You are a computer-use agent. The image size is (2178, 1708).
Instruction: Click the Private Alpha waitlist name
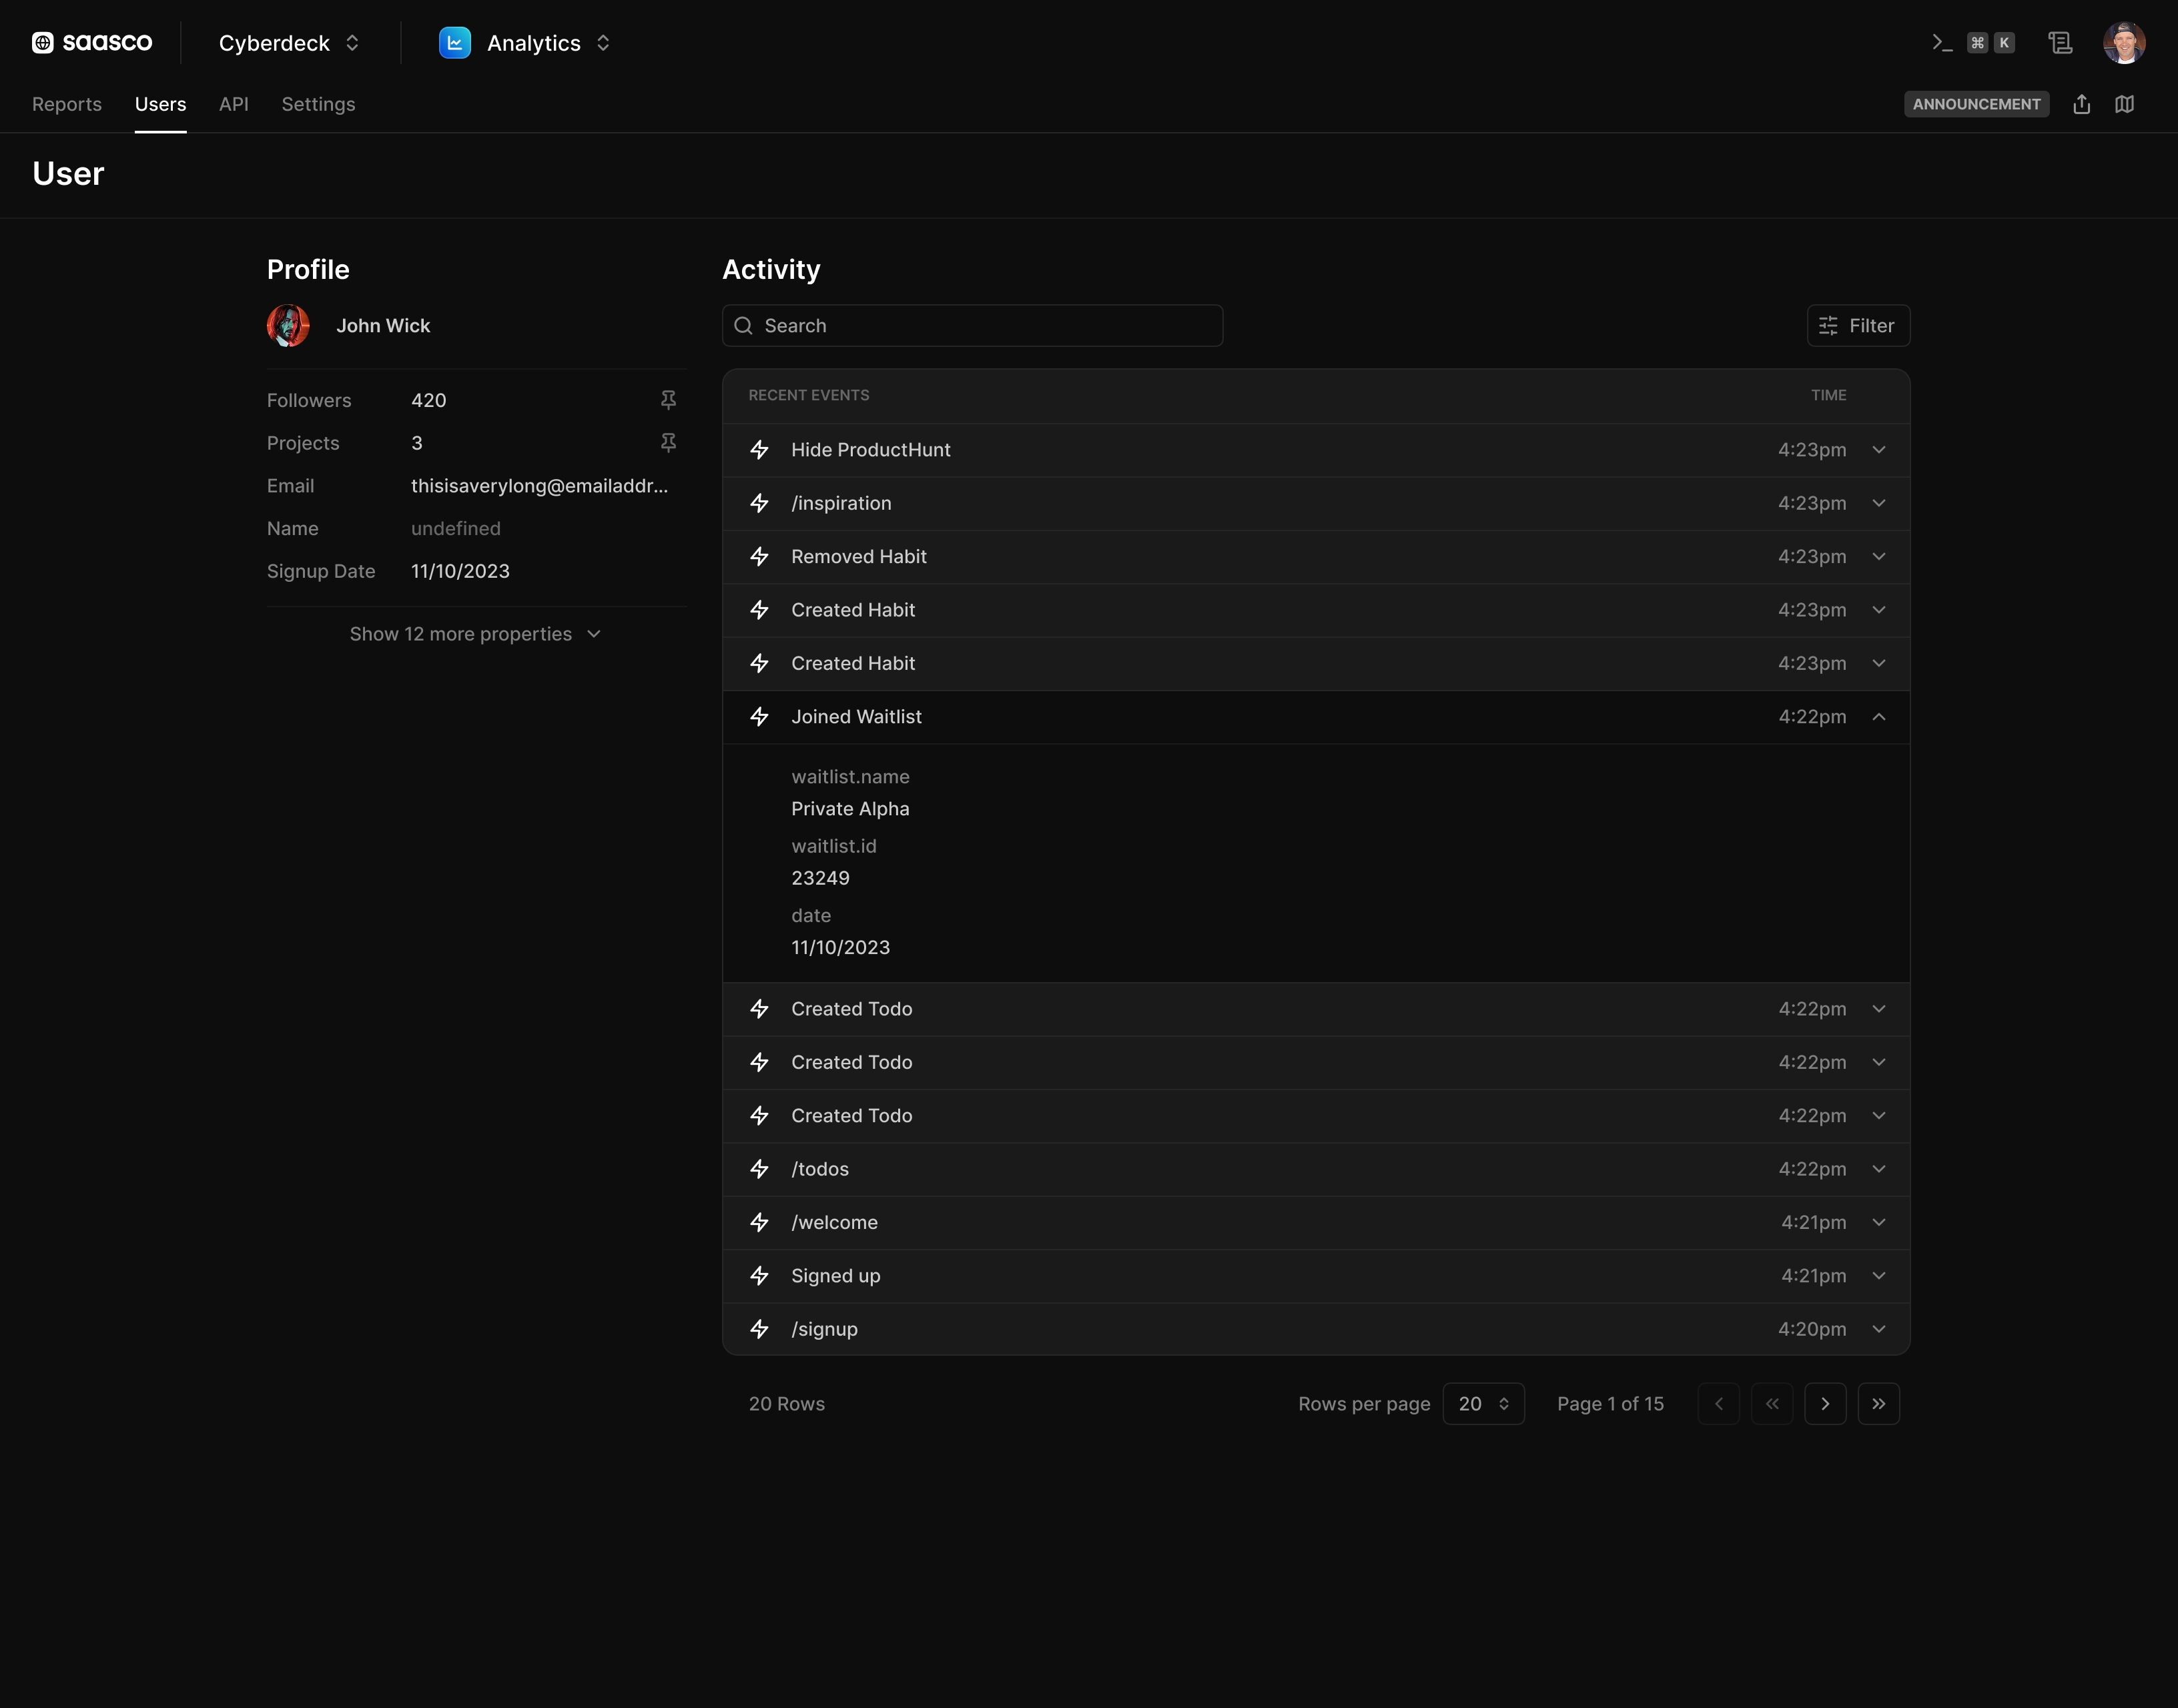coord(850,809)
